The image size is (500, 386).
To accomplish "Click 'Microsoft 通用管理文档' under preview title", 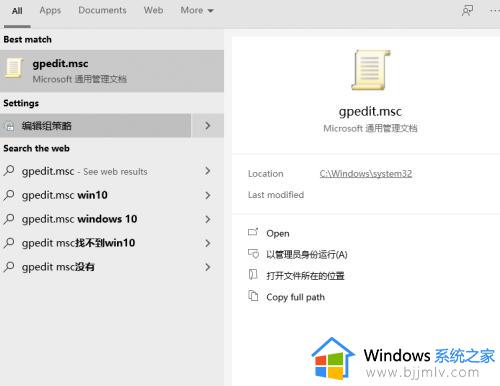I will pyautogui.click(x=370, y=128).
